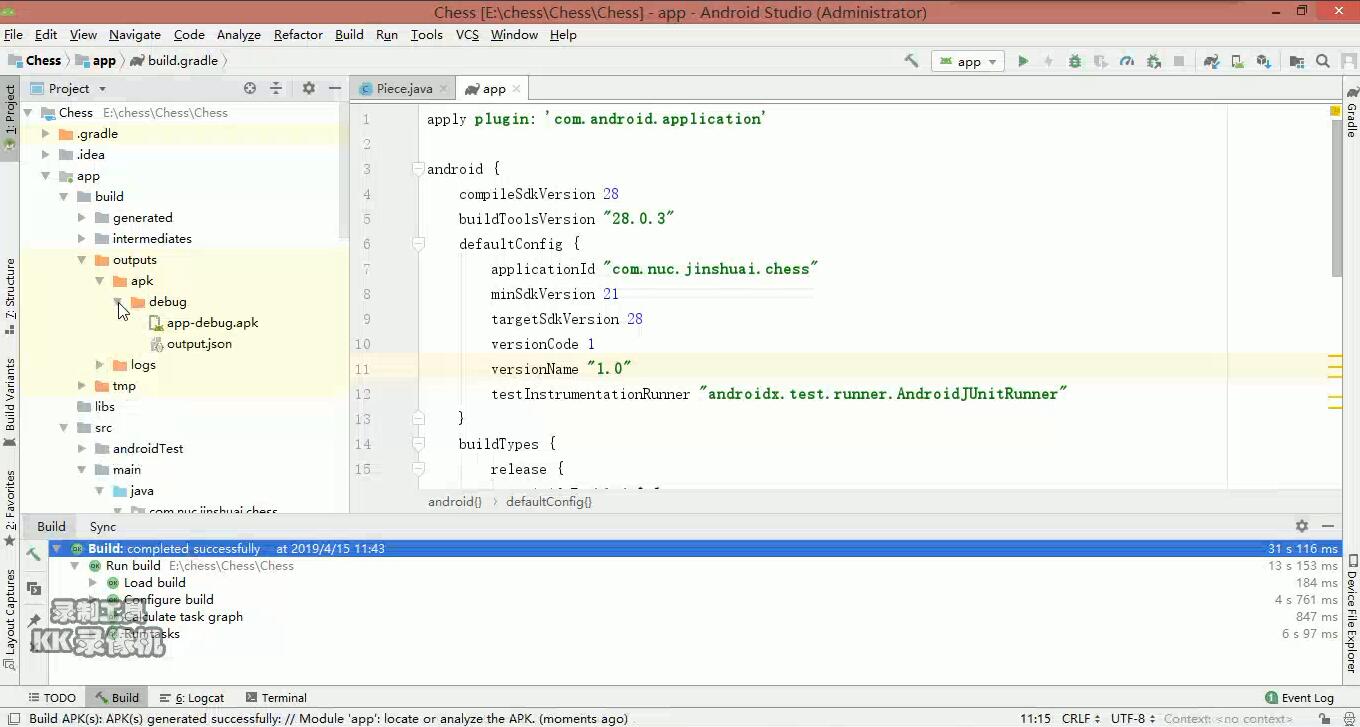Switch to the Sync tab
Image resolution: width=1360 pixels, height=727 pixels.
pyautogui.click(x=103, y=526)
